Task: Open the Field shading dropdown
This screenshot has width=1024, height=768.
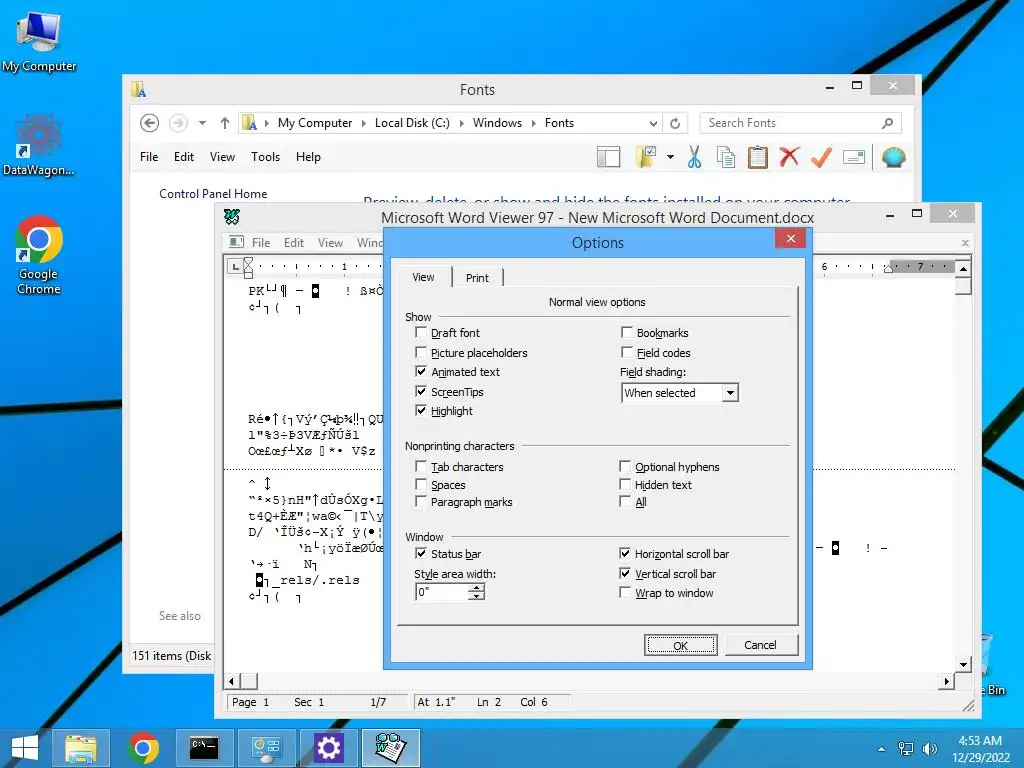Action: 730,392
